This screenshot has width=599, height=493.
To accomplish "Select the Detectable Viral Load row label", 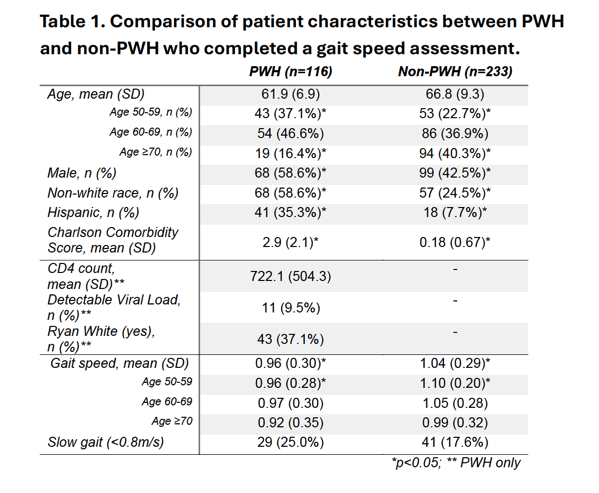I will (x=114, y=307).
